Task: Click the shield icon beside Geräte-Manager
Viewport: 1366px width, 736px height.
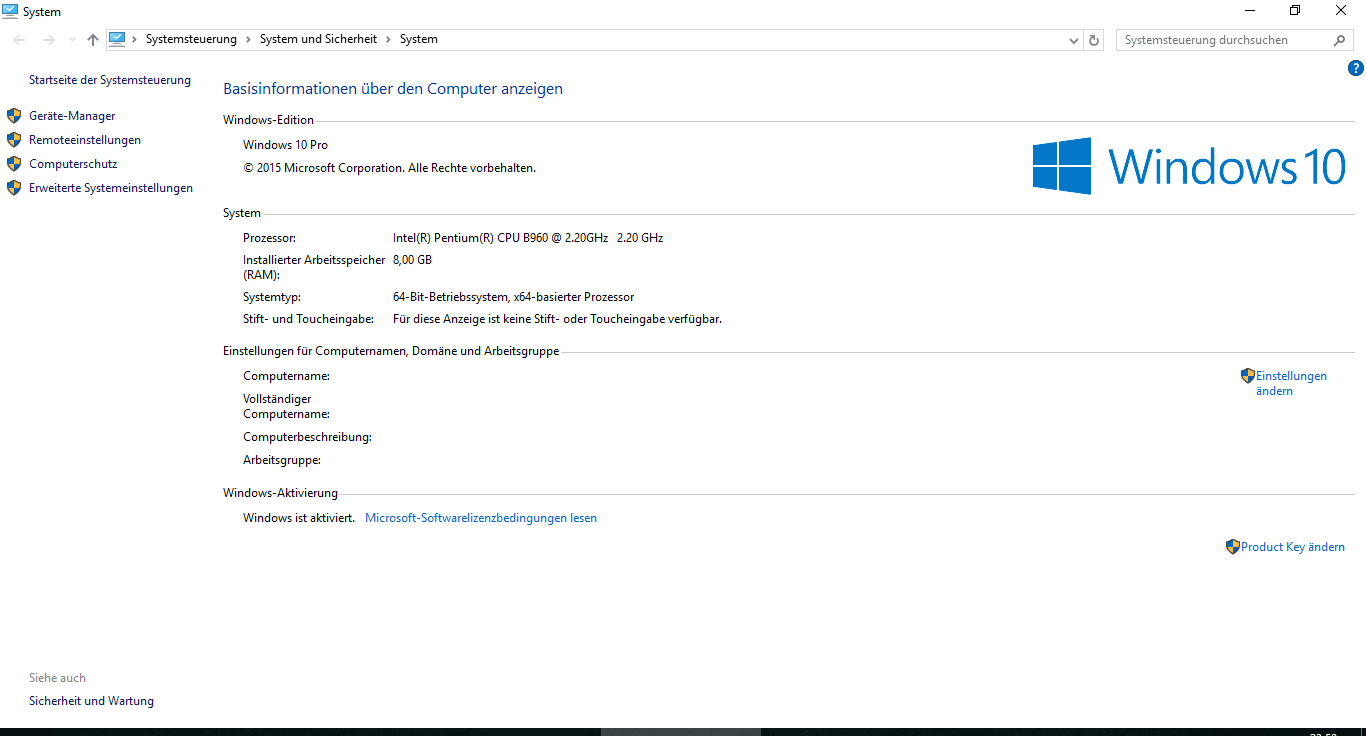Action: (14, 116)
